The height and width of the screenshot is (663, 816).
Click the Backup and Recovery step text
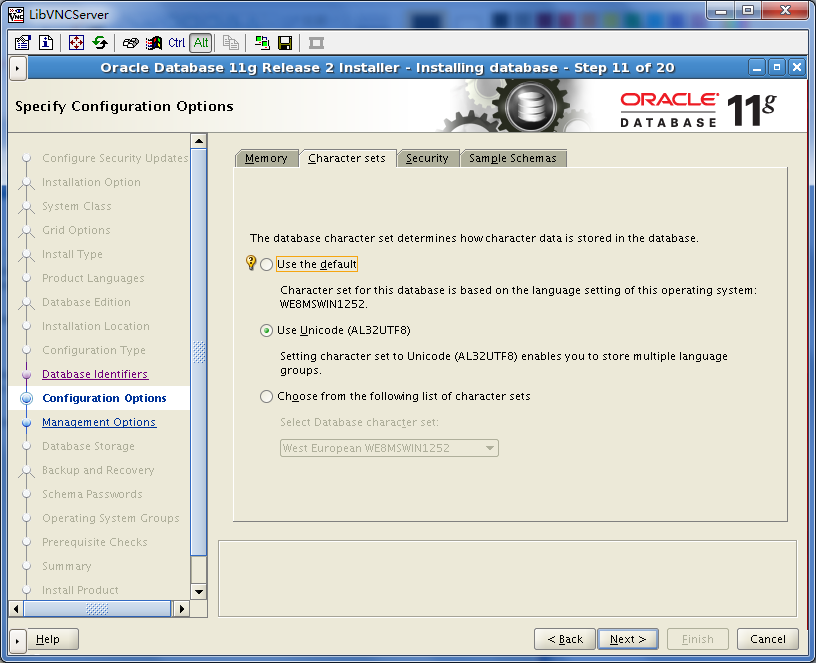pos(98,470)
